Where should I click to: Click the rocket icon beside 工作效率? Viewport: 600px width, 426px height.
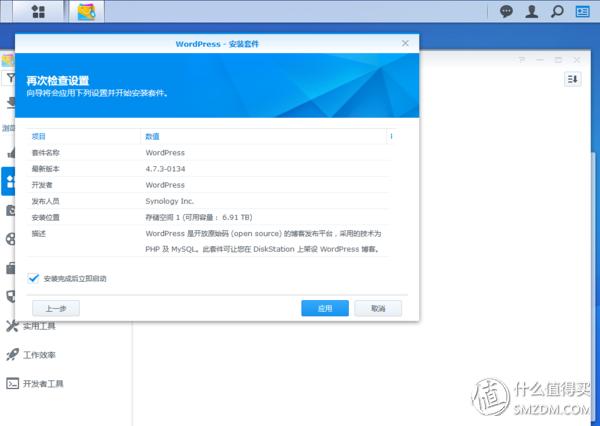click(12, 354)
